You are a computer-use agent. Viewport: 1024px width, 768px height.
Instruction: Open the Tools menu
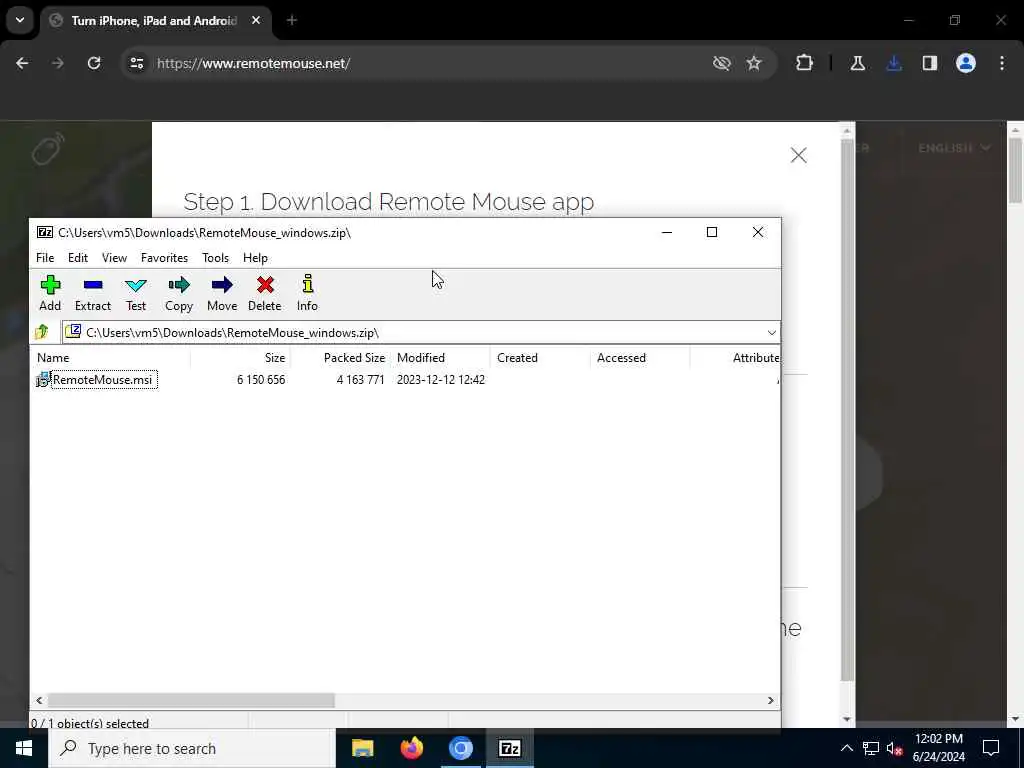(215, 258)
